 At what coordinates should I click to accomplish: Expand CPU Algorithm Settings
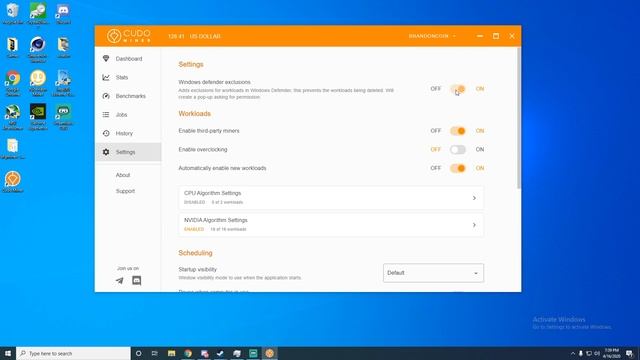tap(331, 198)
